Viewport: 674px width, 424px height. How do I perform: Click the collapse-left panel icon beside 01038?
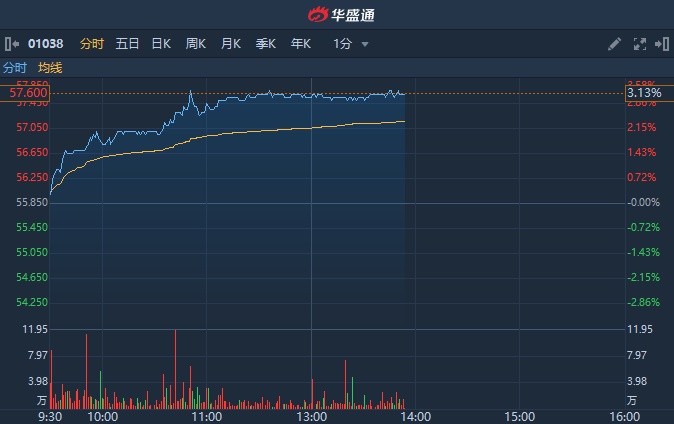[12, 44]
